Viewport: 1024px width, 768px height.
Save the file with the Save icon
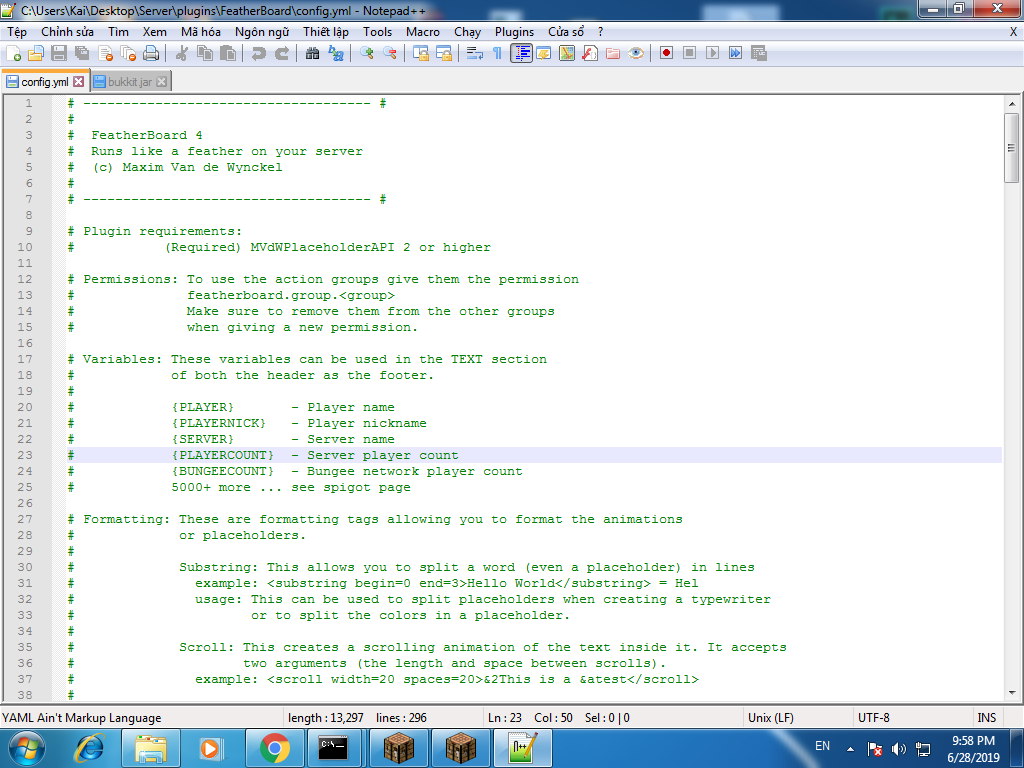pos(59,54)
